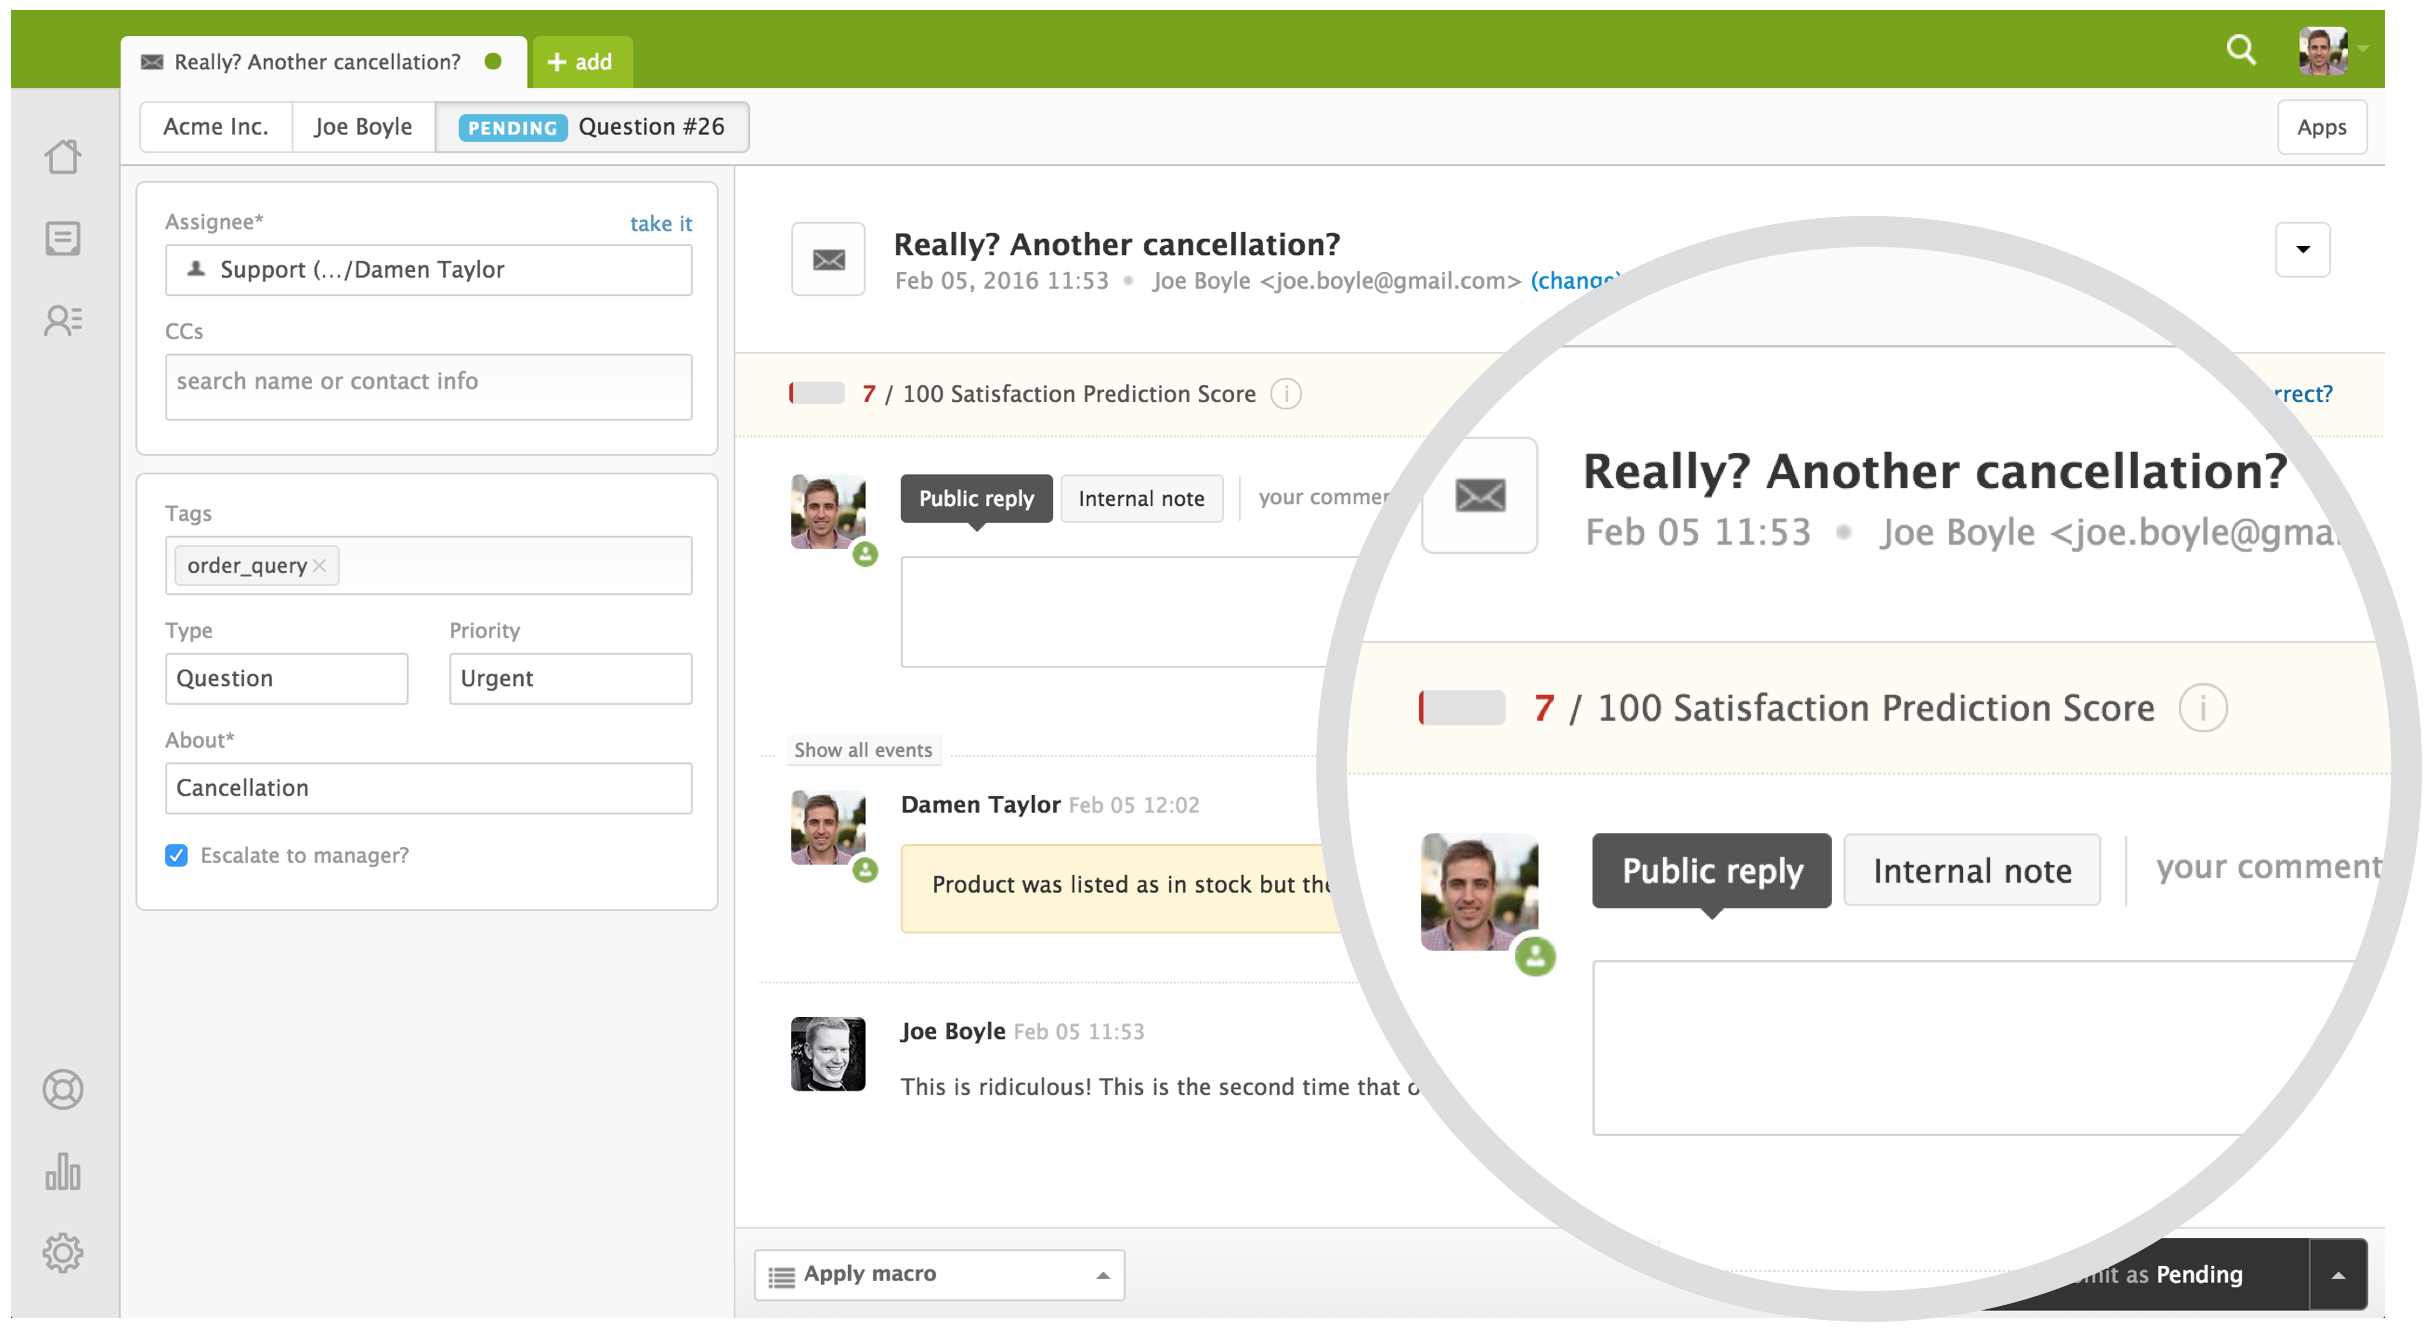Image resolution: width=2434 pixels, height=1332 pixels.
Task: Click the conversations/inbox sidebar icon
Action: (x=62, y=236)
